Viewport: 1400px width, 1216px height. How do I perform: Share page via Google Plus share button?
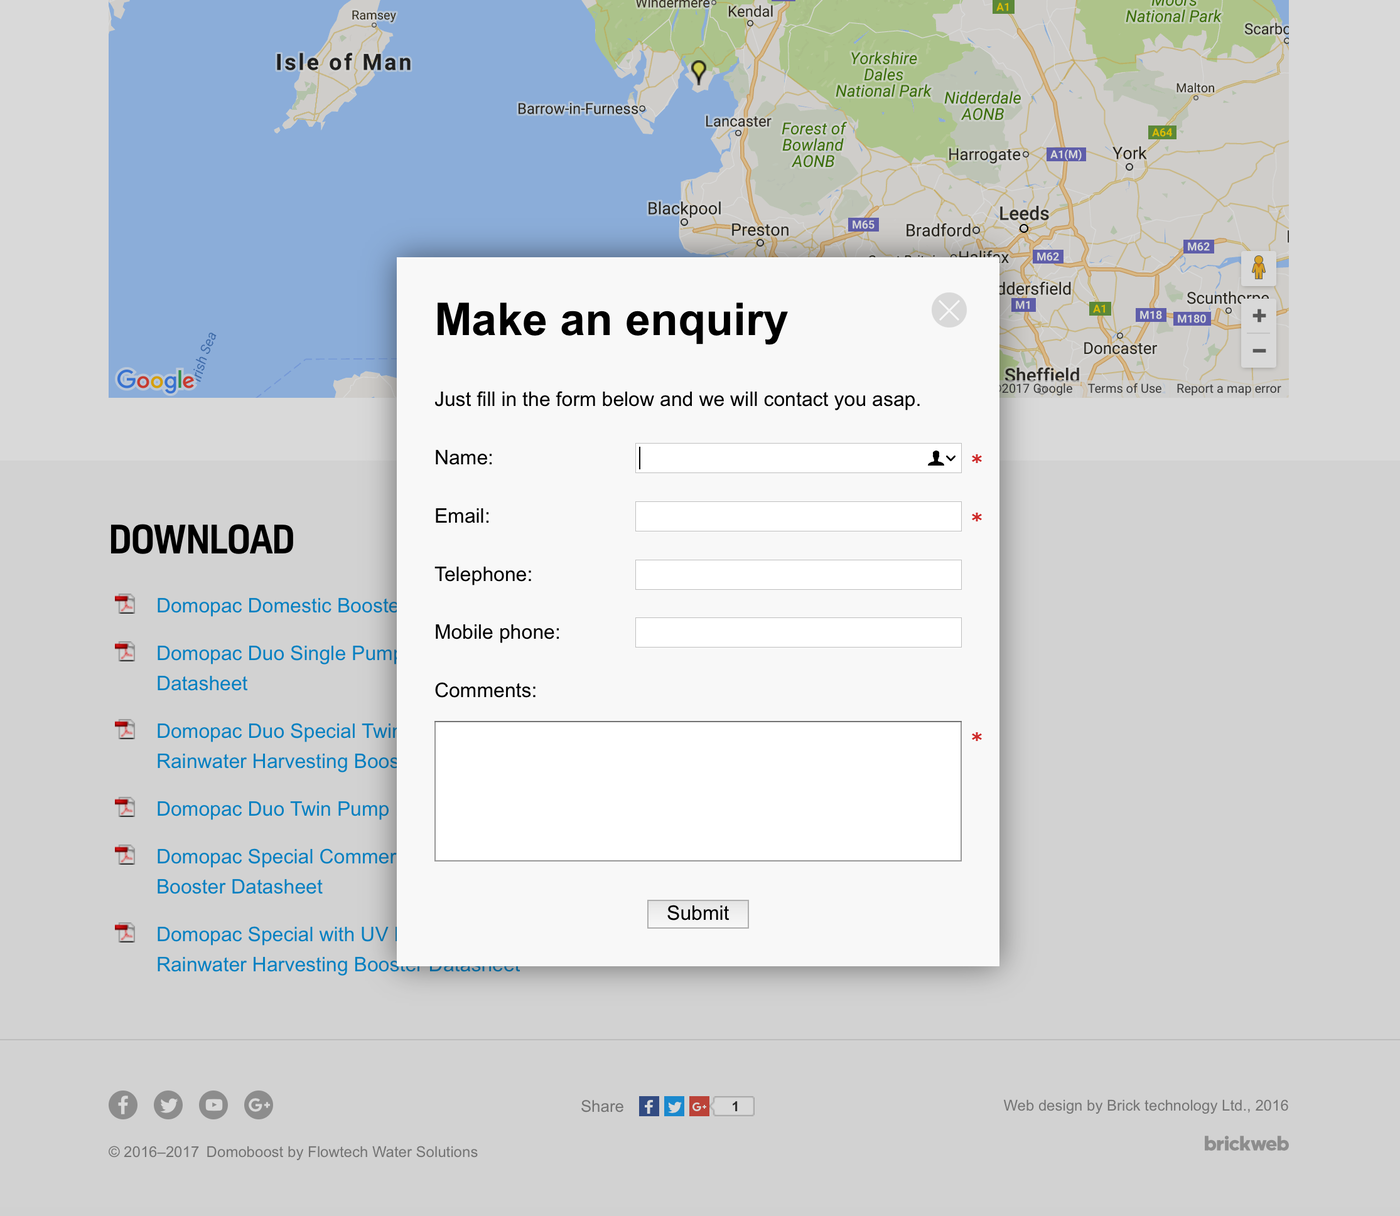pos(699,1106)
